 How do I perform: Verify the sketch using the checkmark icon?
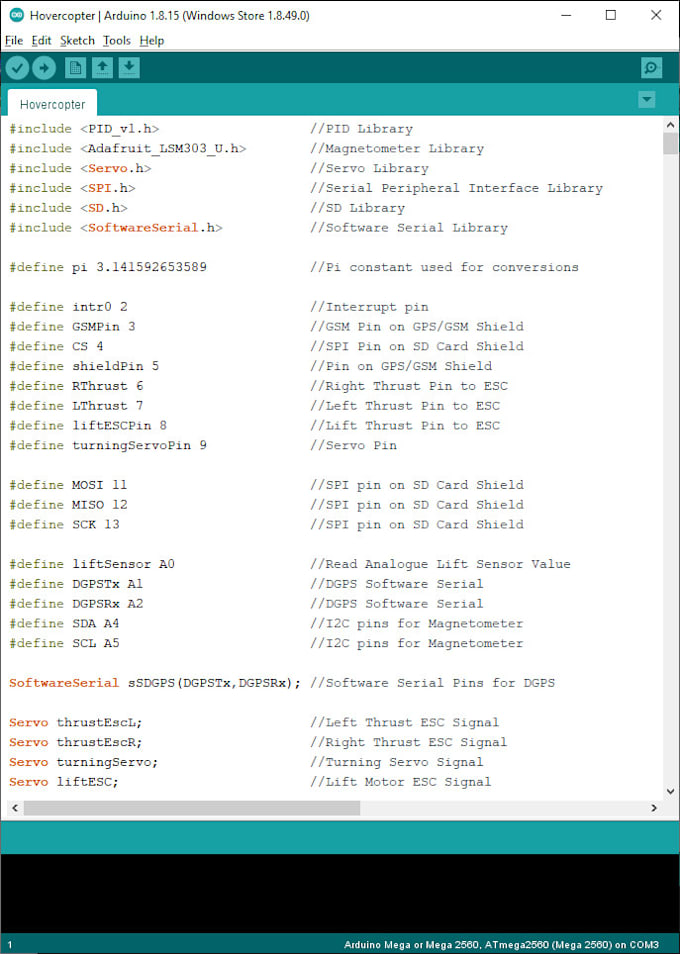(x=17, y=67)
